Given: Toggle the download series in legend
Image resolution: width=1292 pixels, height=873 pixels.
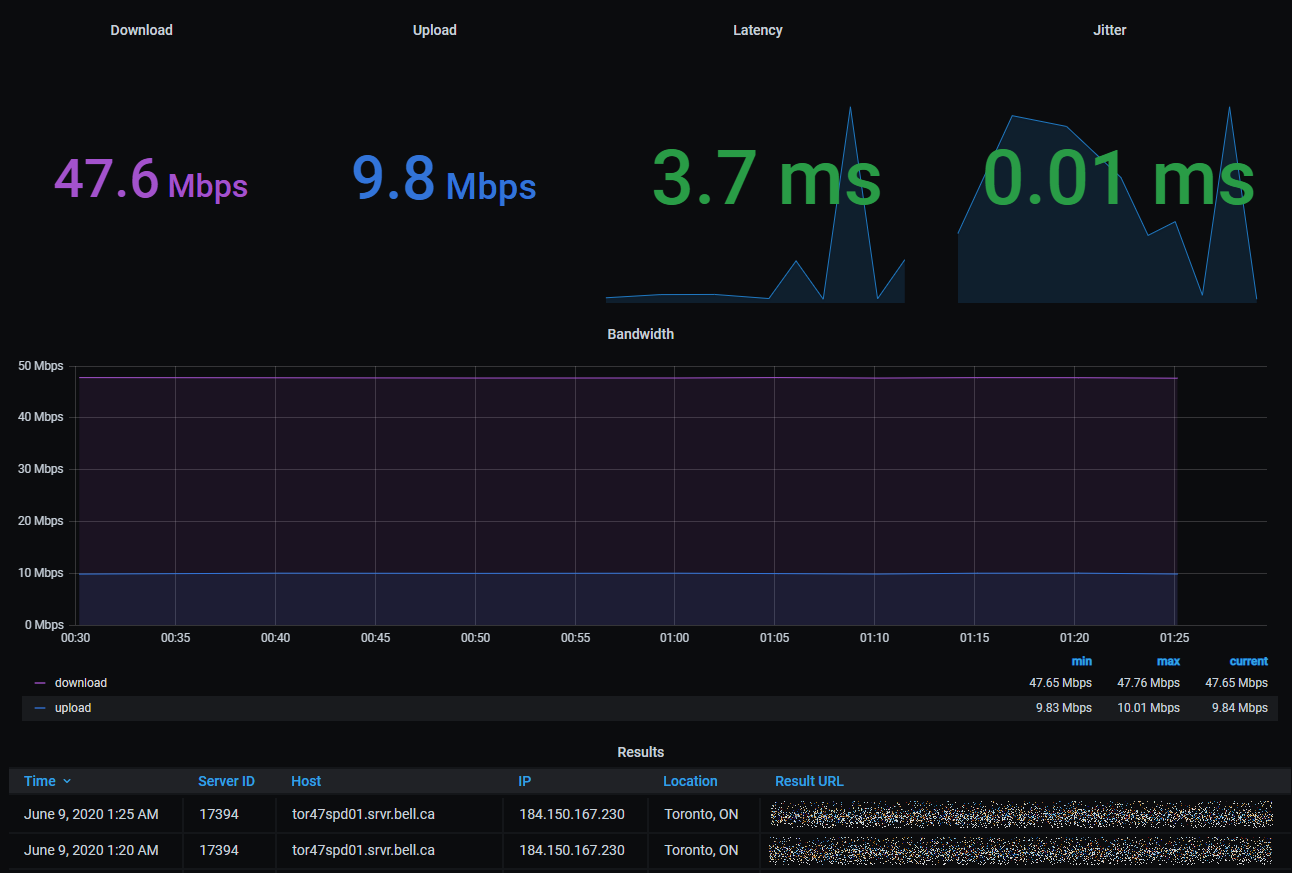Looking at the screenshot, I should pos(80,683).
